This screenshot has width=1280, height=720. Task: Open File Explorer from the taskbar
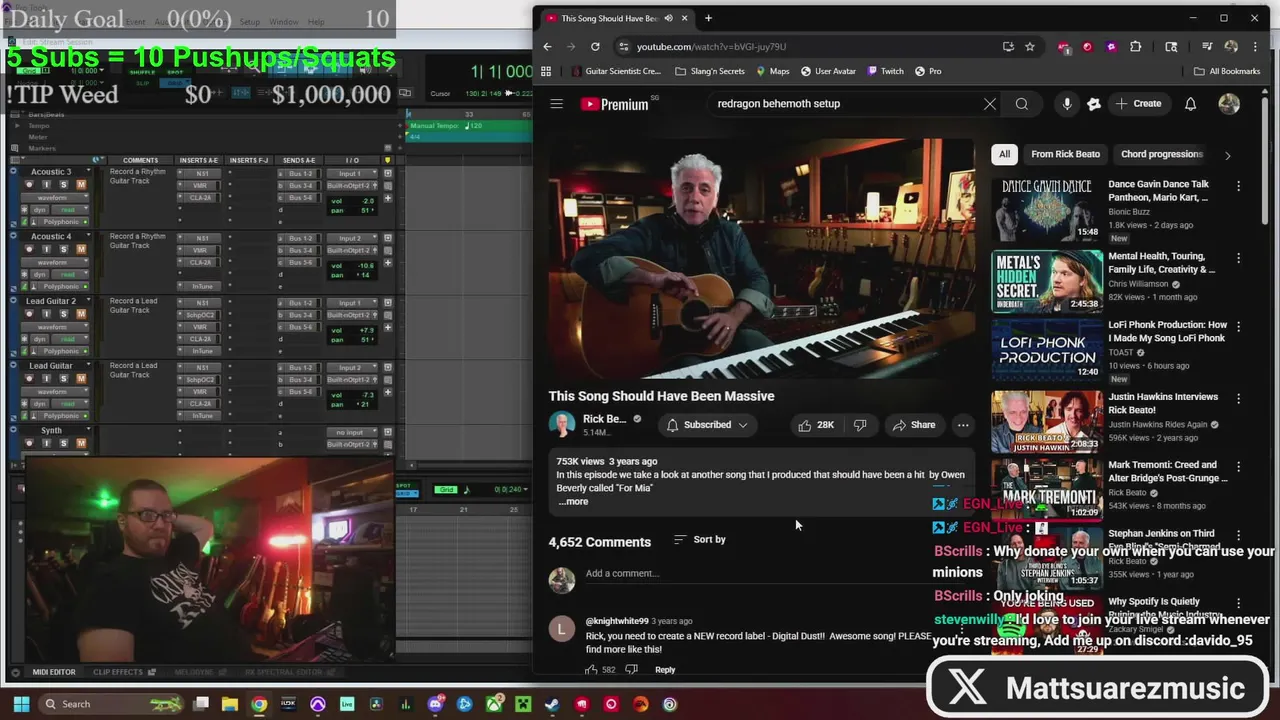point(230,704)
